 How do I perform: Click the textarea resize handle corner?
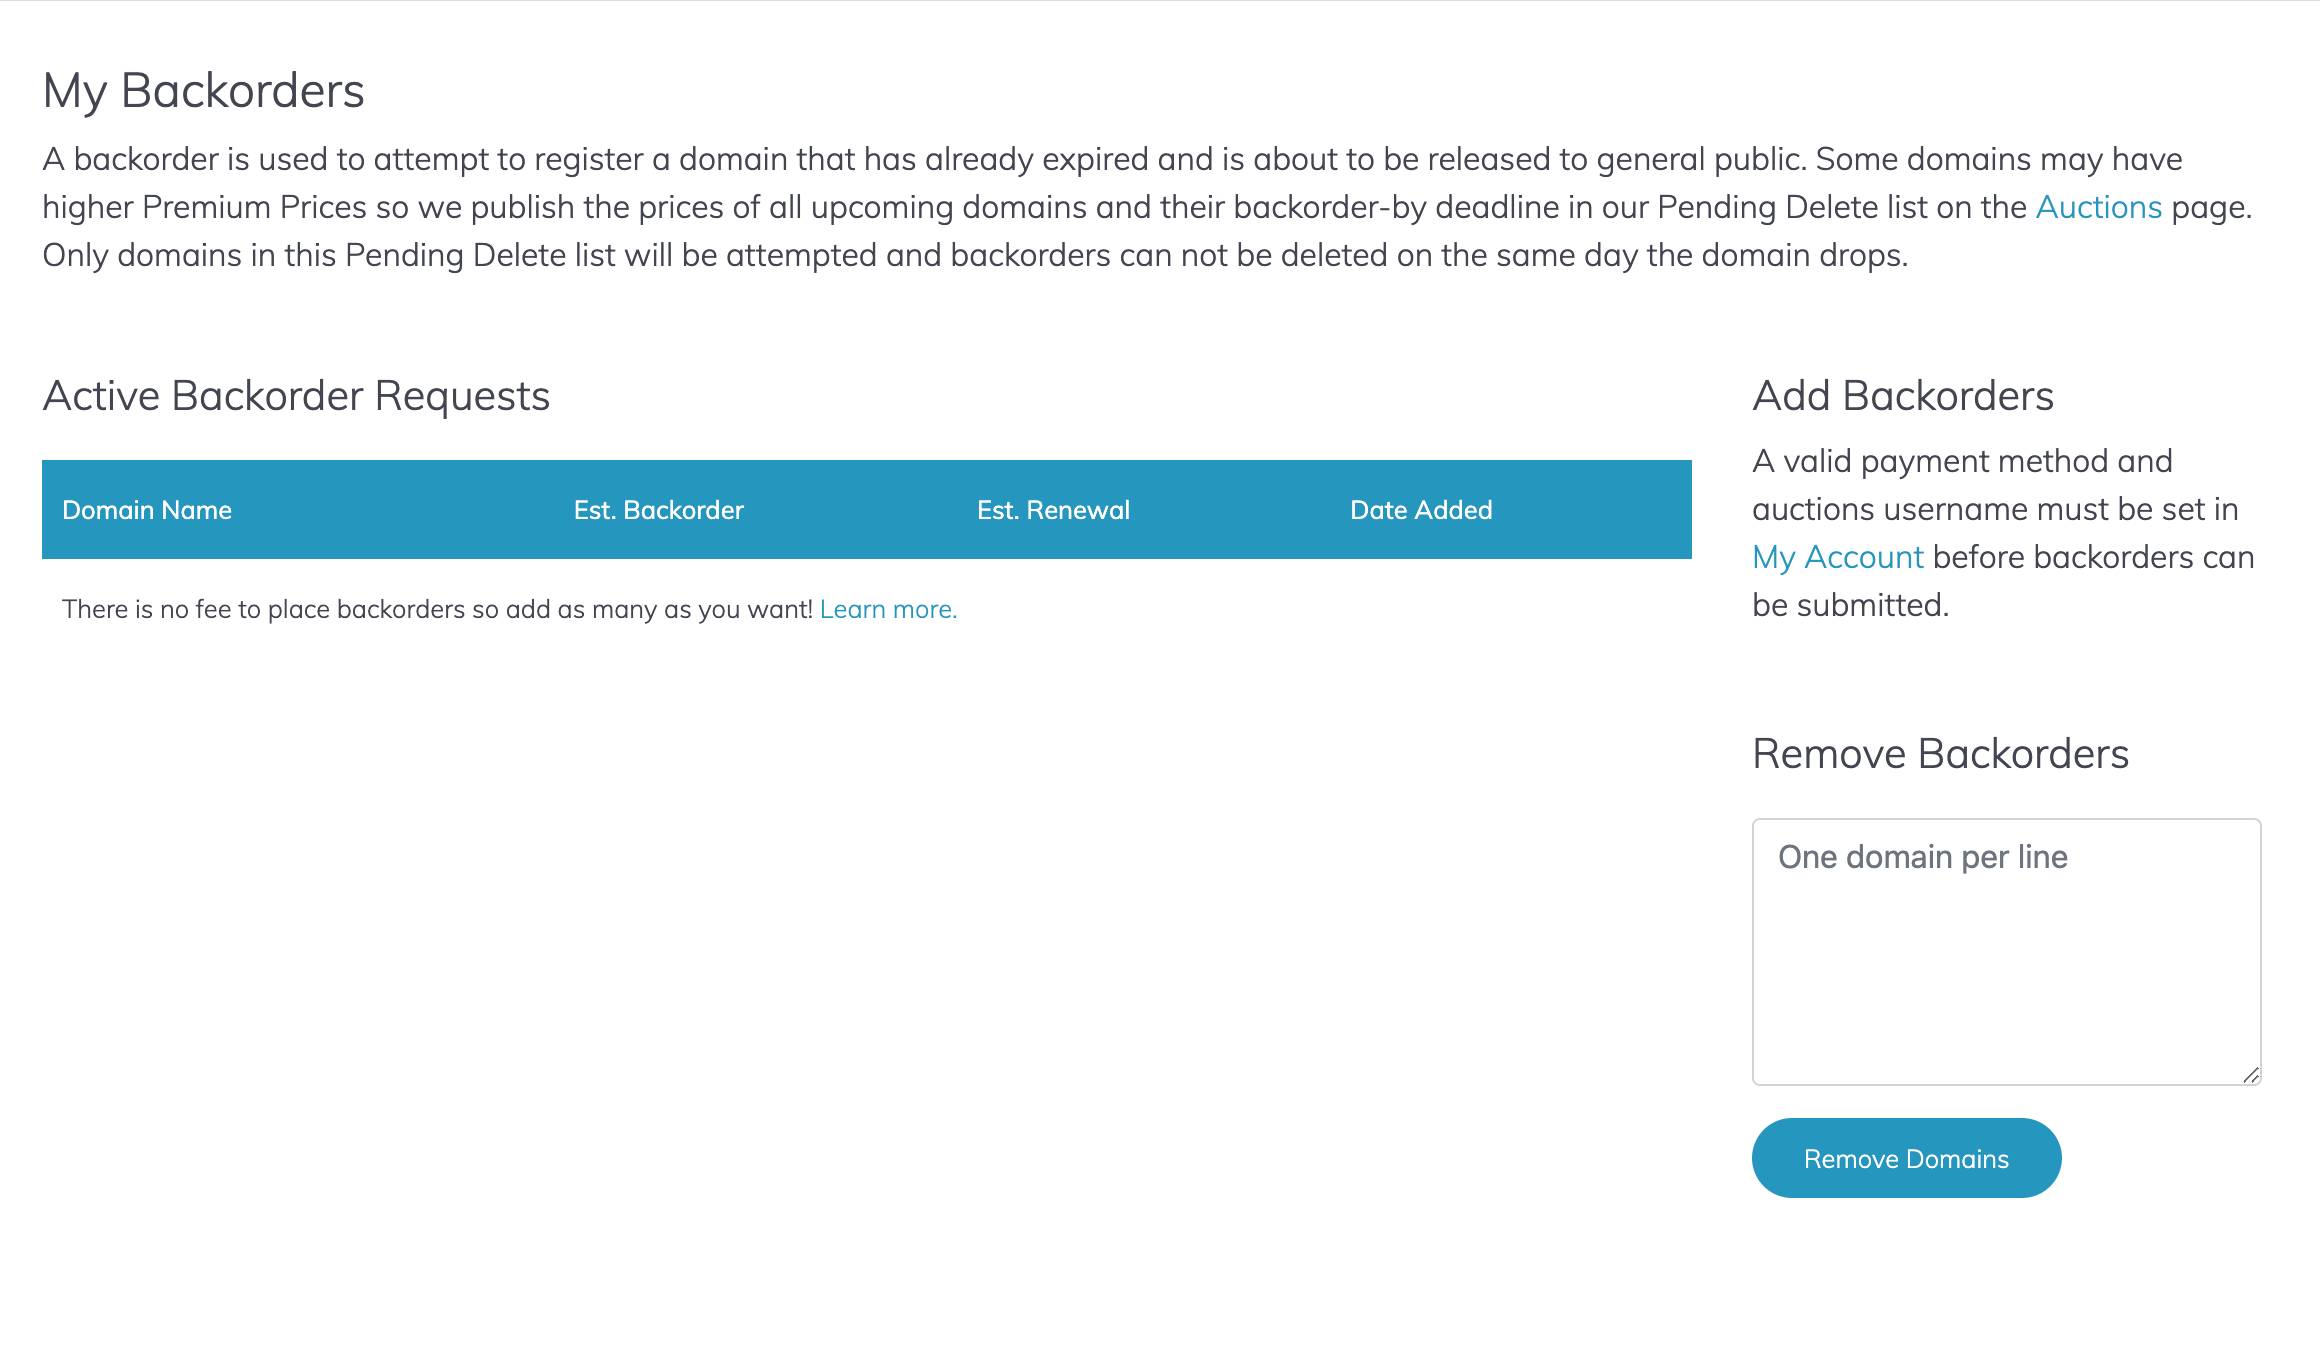tap(2250, 1075)
